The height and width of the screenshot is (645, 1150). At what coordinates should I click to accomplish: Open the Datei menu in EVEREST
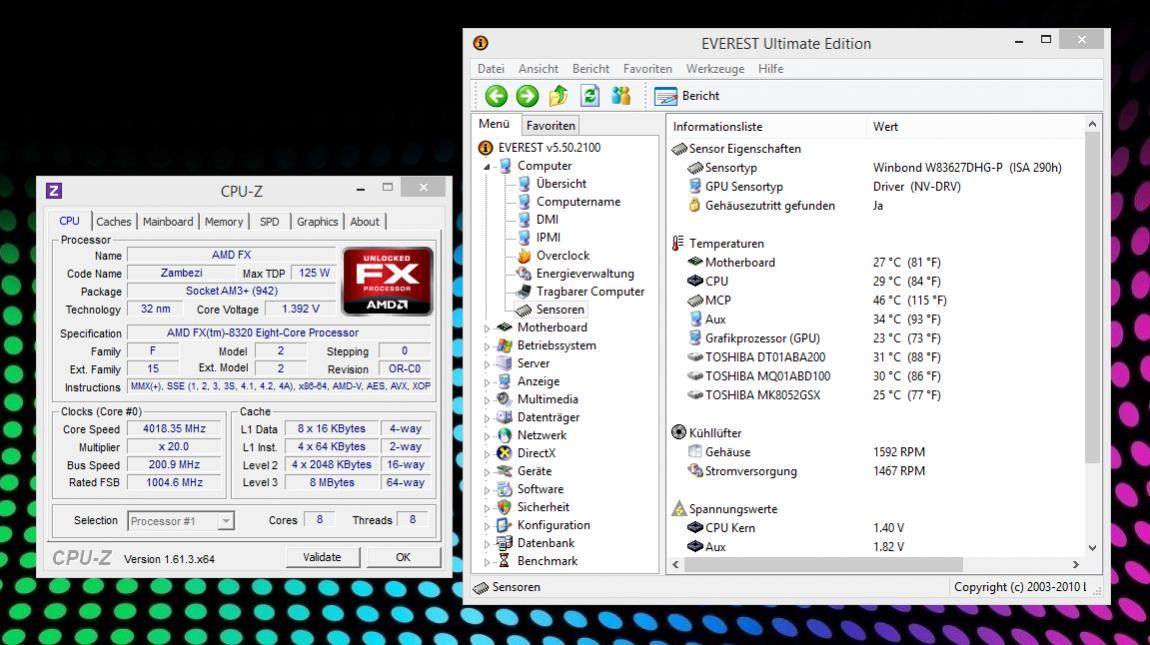pyautogui.click(x=491, y=69)
